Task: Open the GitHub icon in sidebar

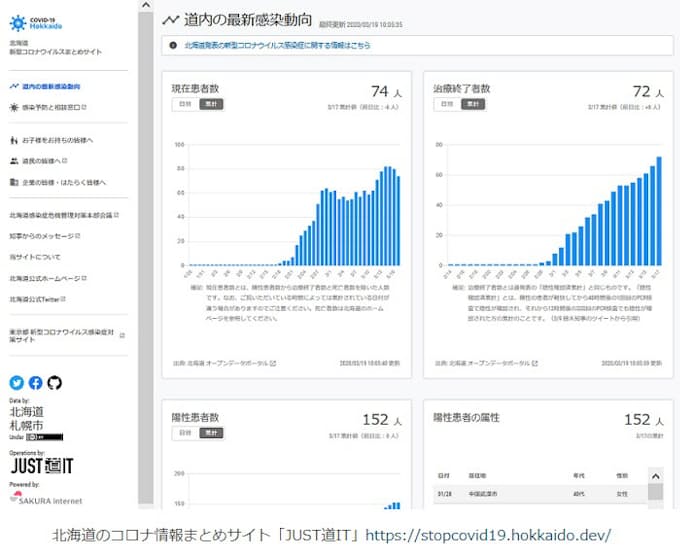Action: (x=54, y=382)
